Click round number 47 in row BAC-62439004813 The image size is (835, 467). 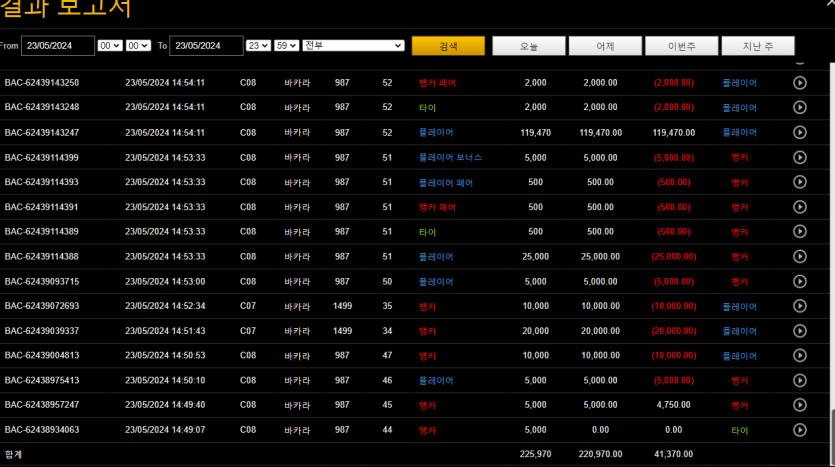point(387,355)
